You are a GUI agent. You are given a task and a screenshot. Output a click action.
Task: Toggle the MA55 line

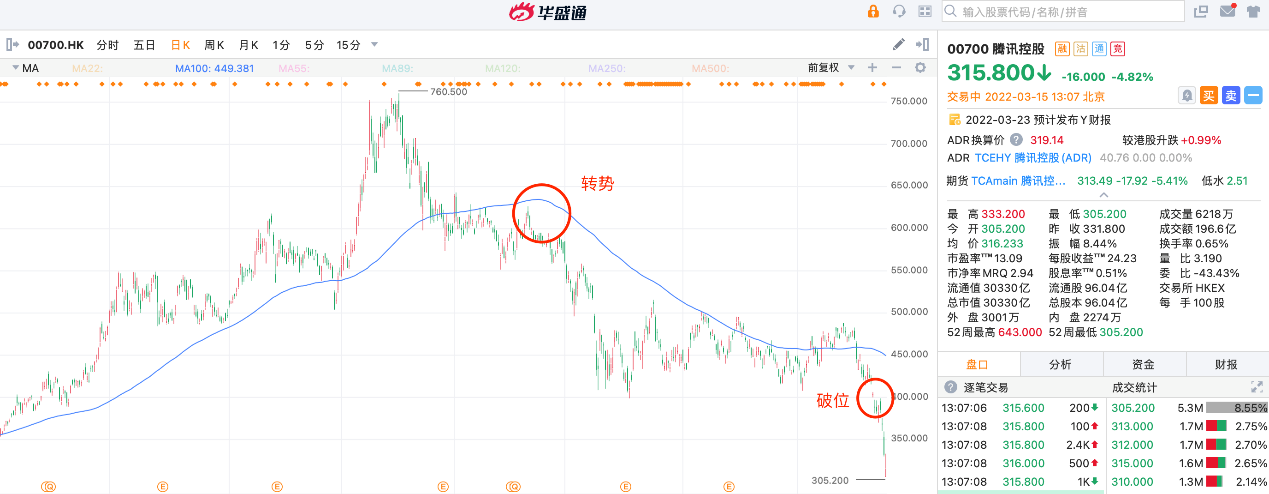pyautogui.click(x=293, y=68)
